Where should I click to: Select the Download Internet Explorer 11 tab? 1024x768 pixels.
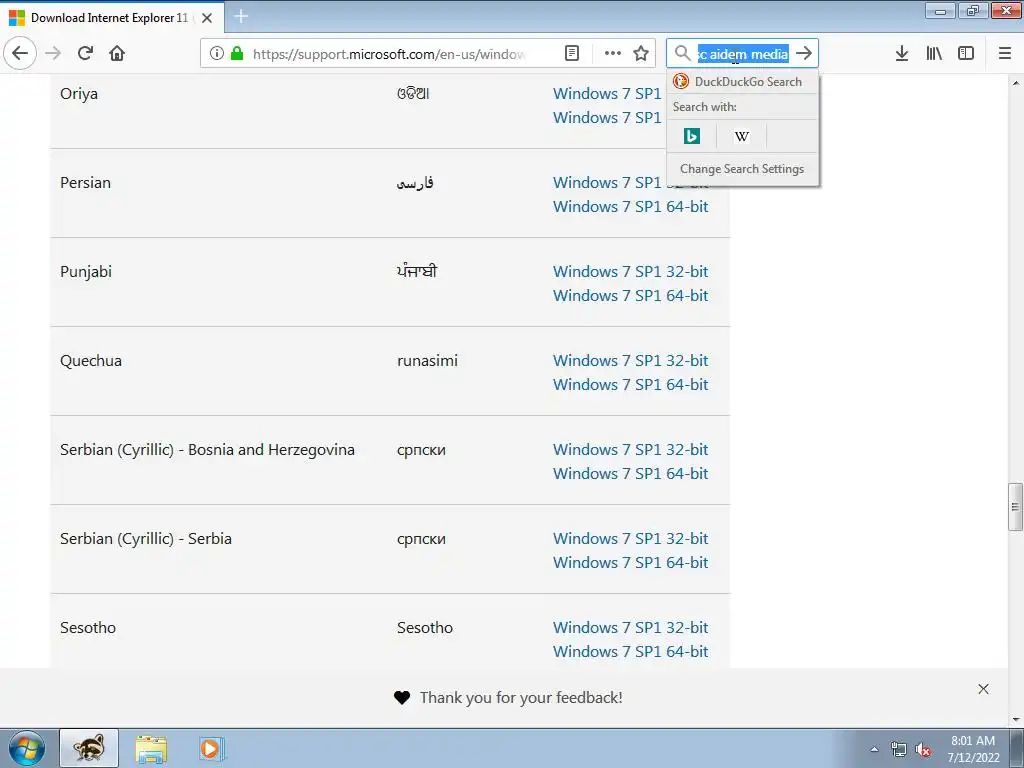tap(111, 18)
